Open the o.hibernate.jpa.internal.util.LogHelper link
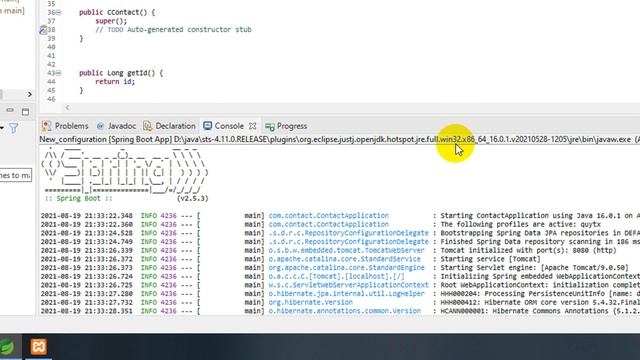The width and height of the screenshot is (640, 360). click(347, 294)
